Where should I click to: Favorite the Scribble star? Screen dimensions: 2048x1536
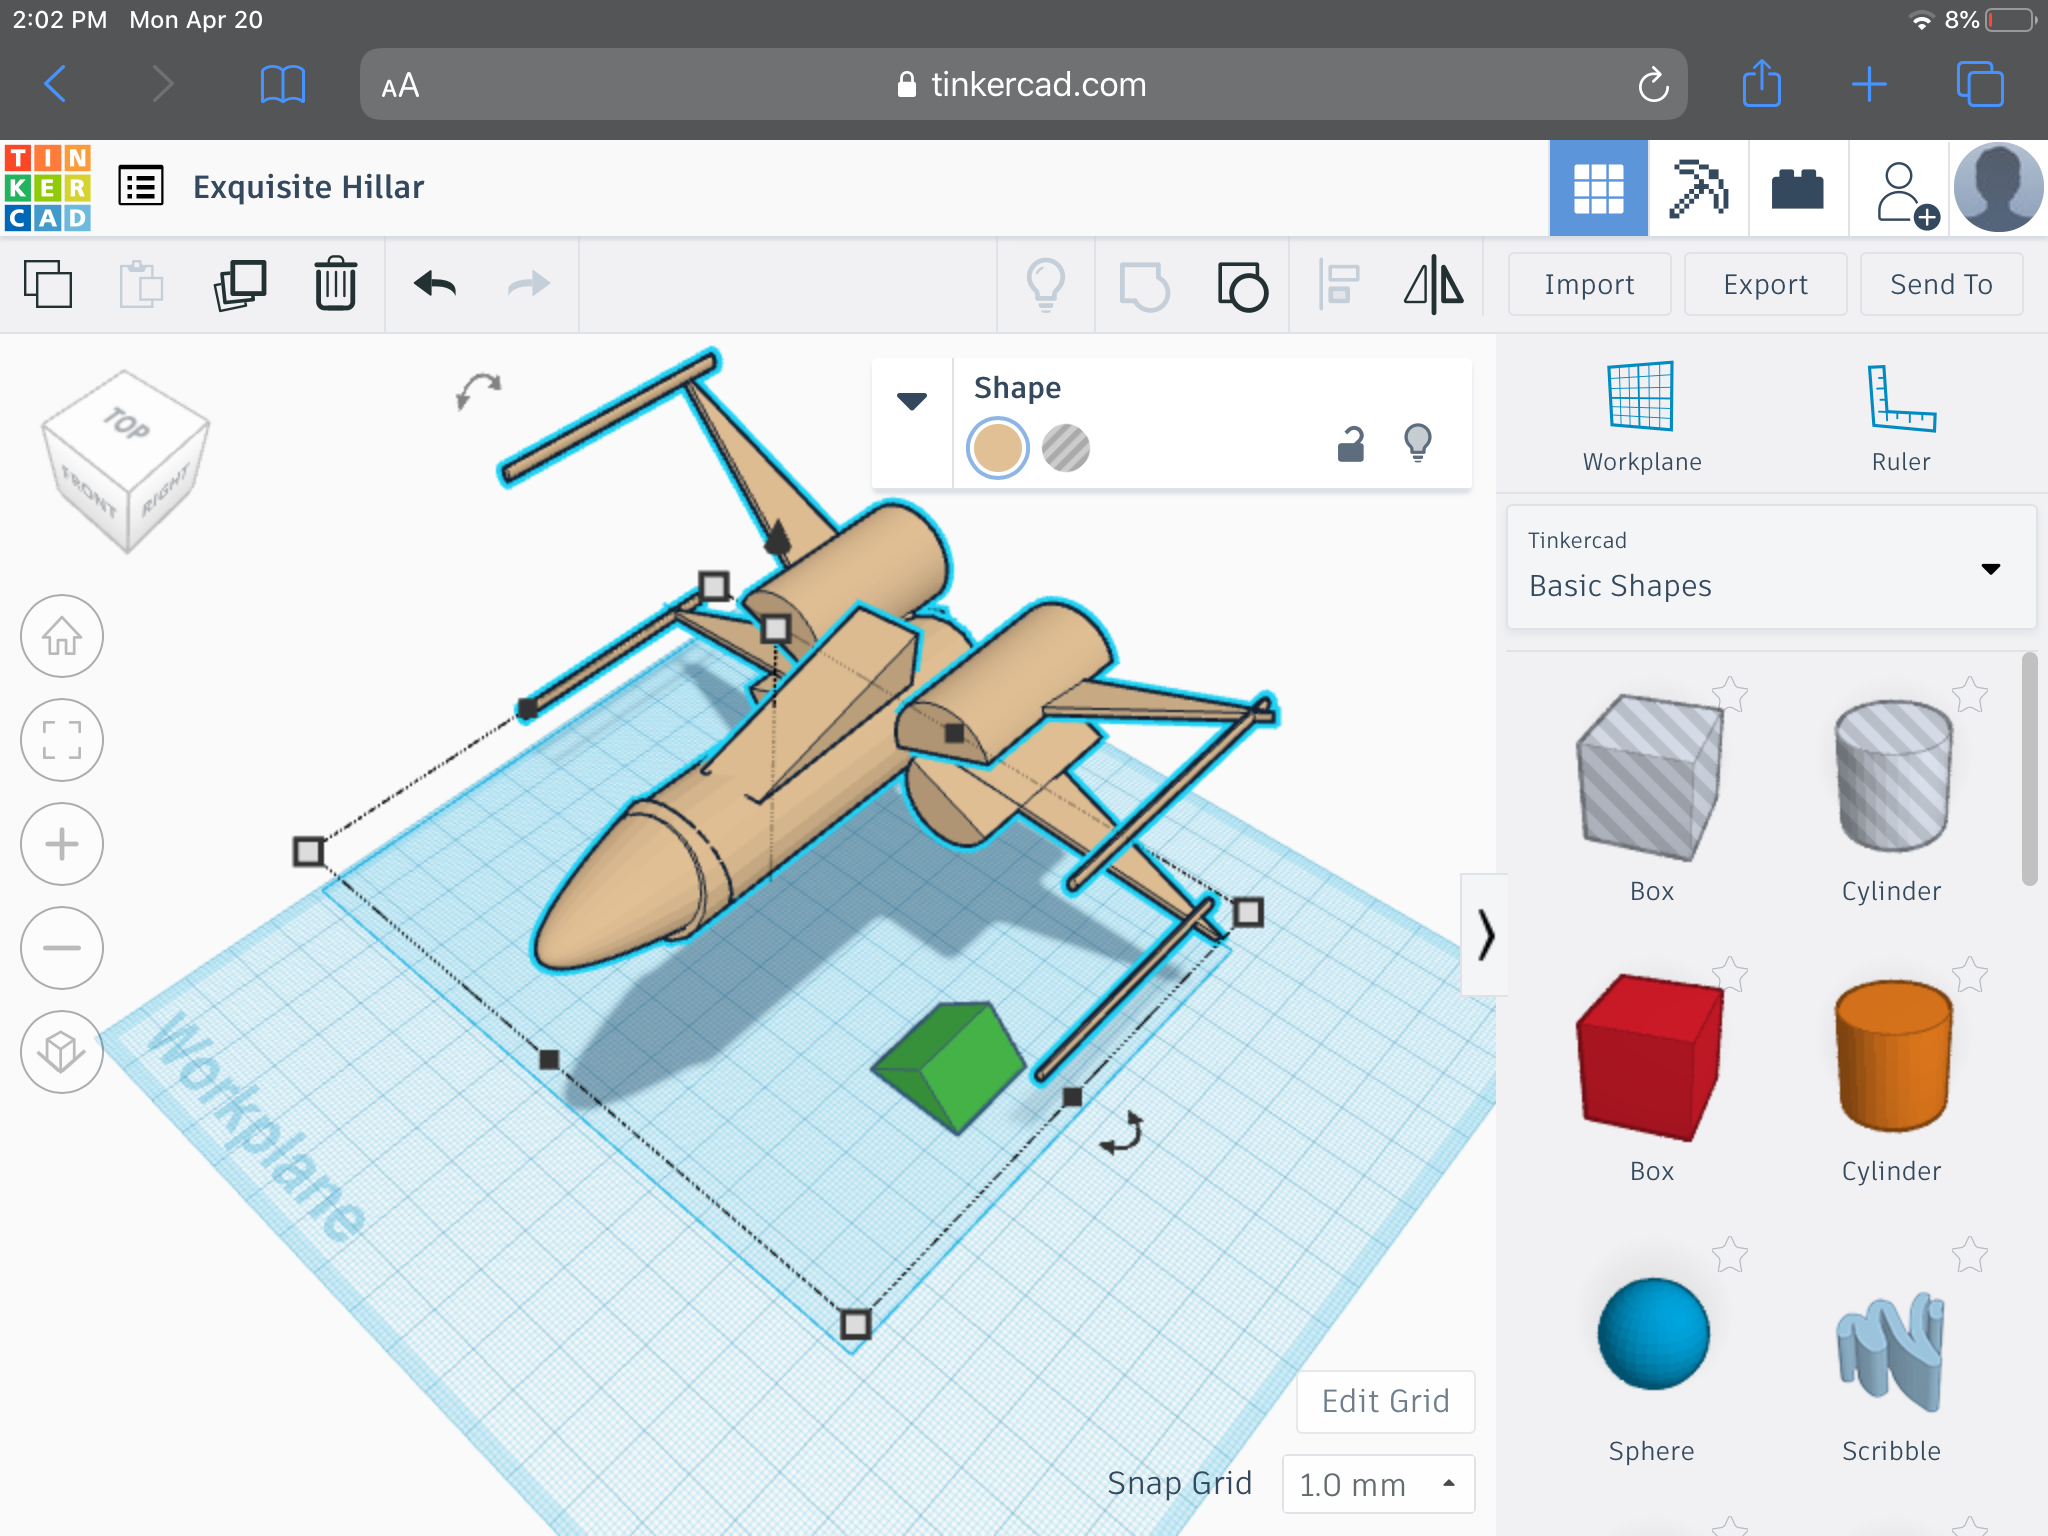(1969, 1254)
